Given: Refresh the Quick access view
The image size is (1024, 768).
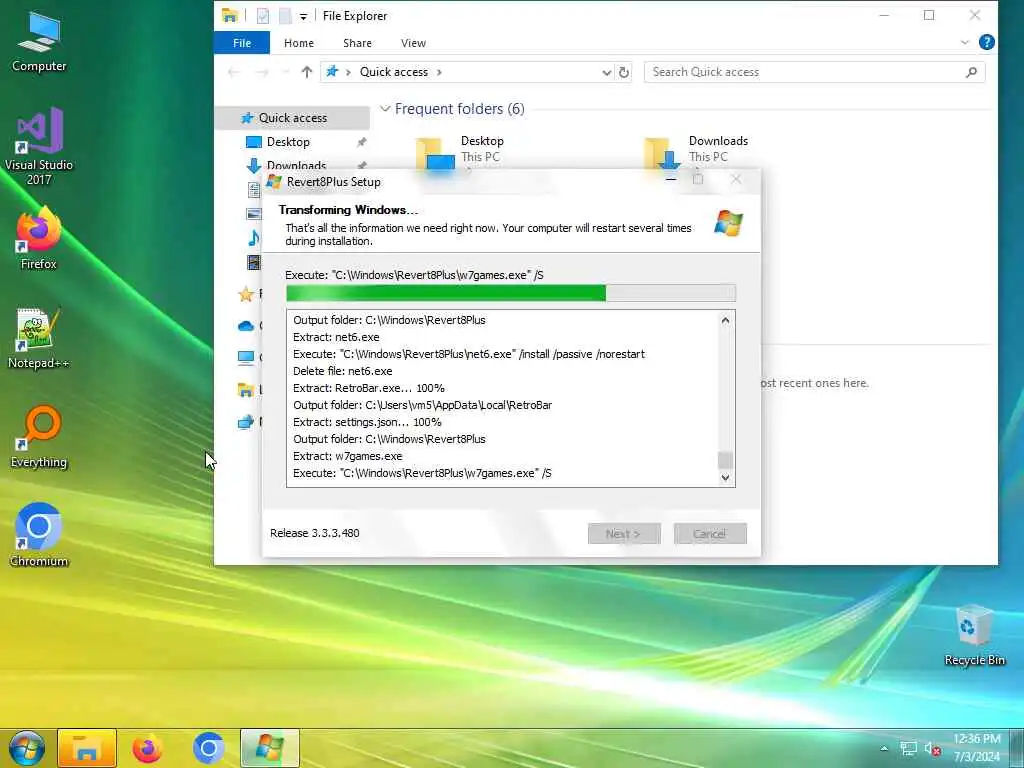Looking at the screenshot, I should (624, 72).
